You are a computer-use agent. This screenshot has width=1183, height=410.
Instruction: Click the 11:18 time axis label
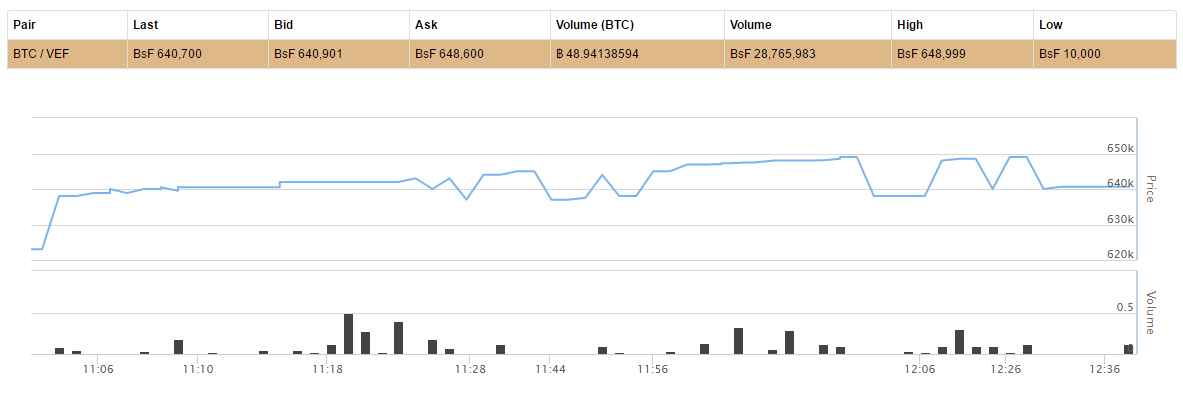[x=328, y=370]
